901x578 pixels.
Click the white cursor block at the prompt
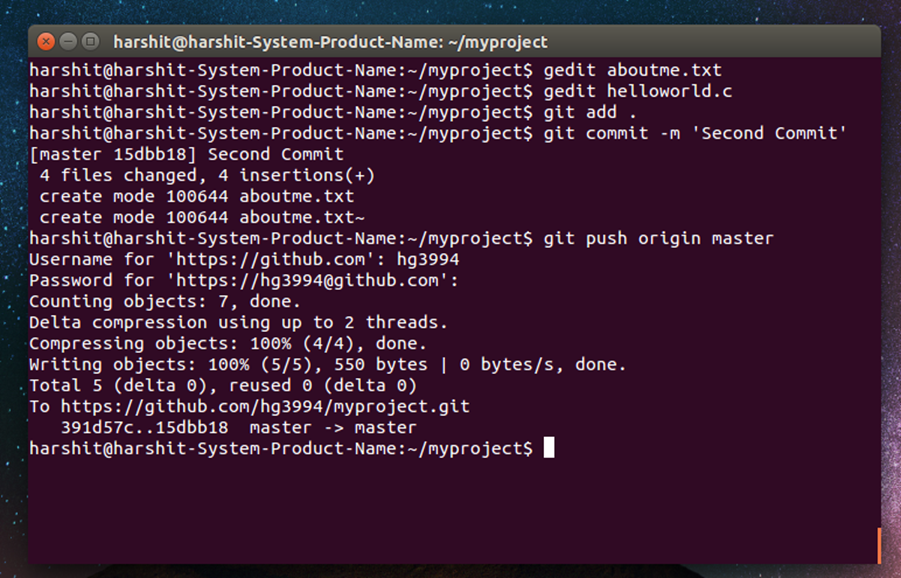pos(549,448)
